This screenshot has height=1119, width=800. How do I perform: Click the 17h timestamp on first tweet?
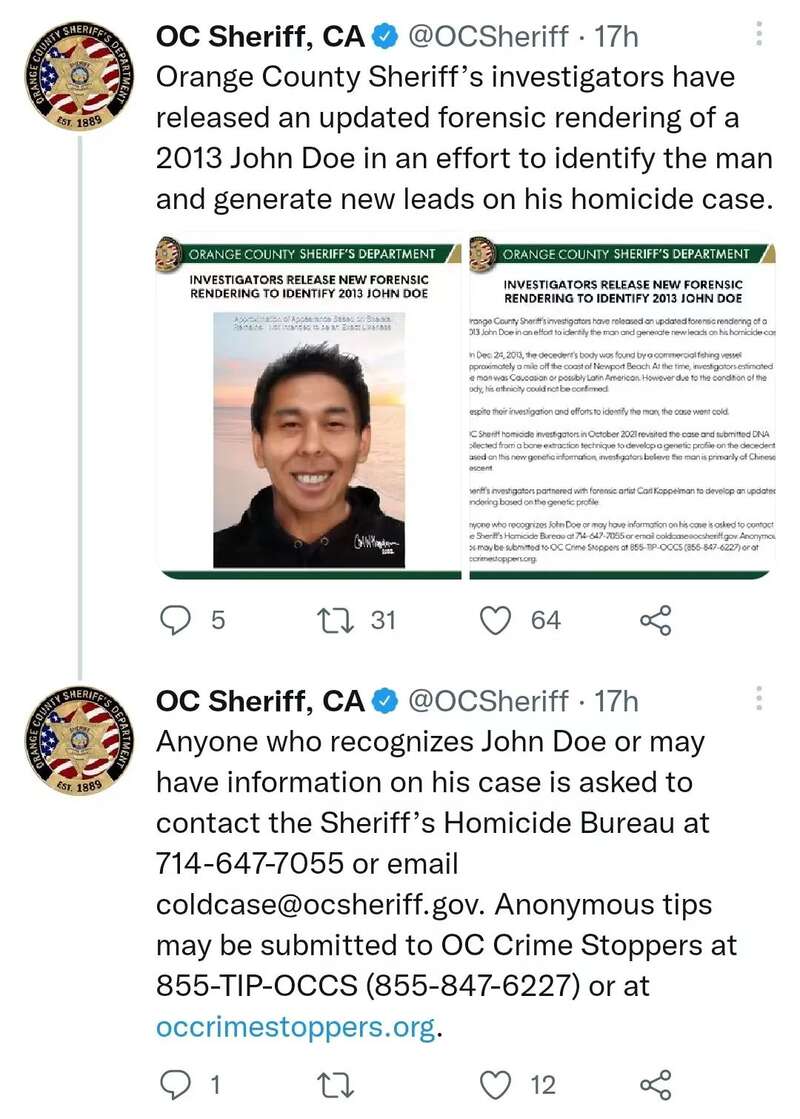[617, 38]
